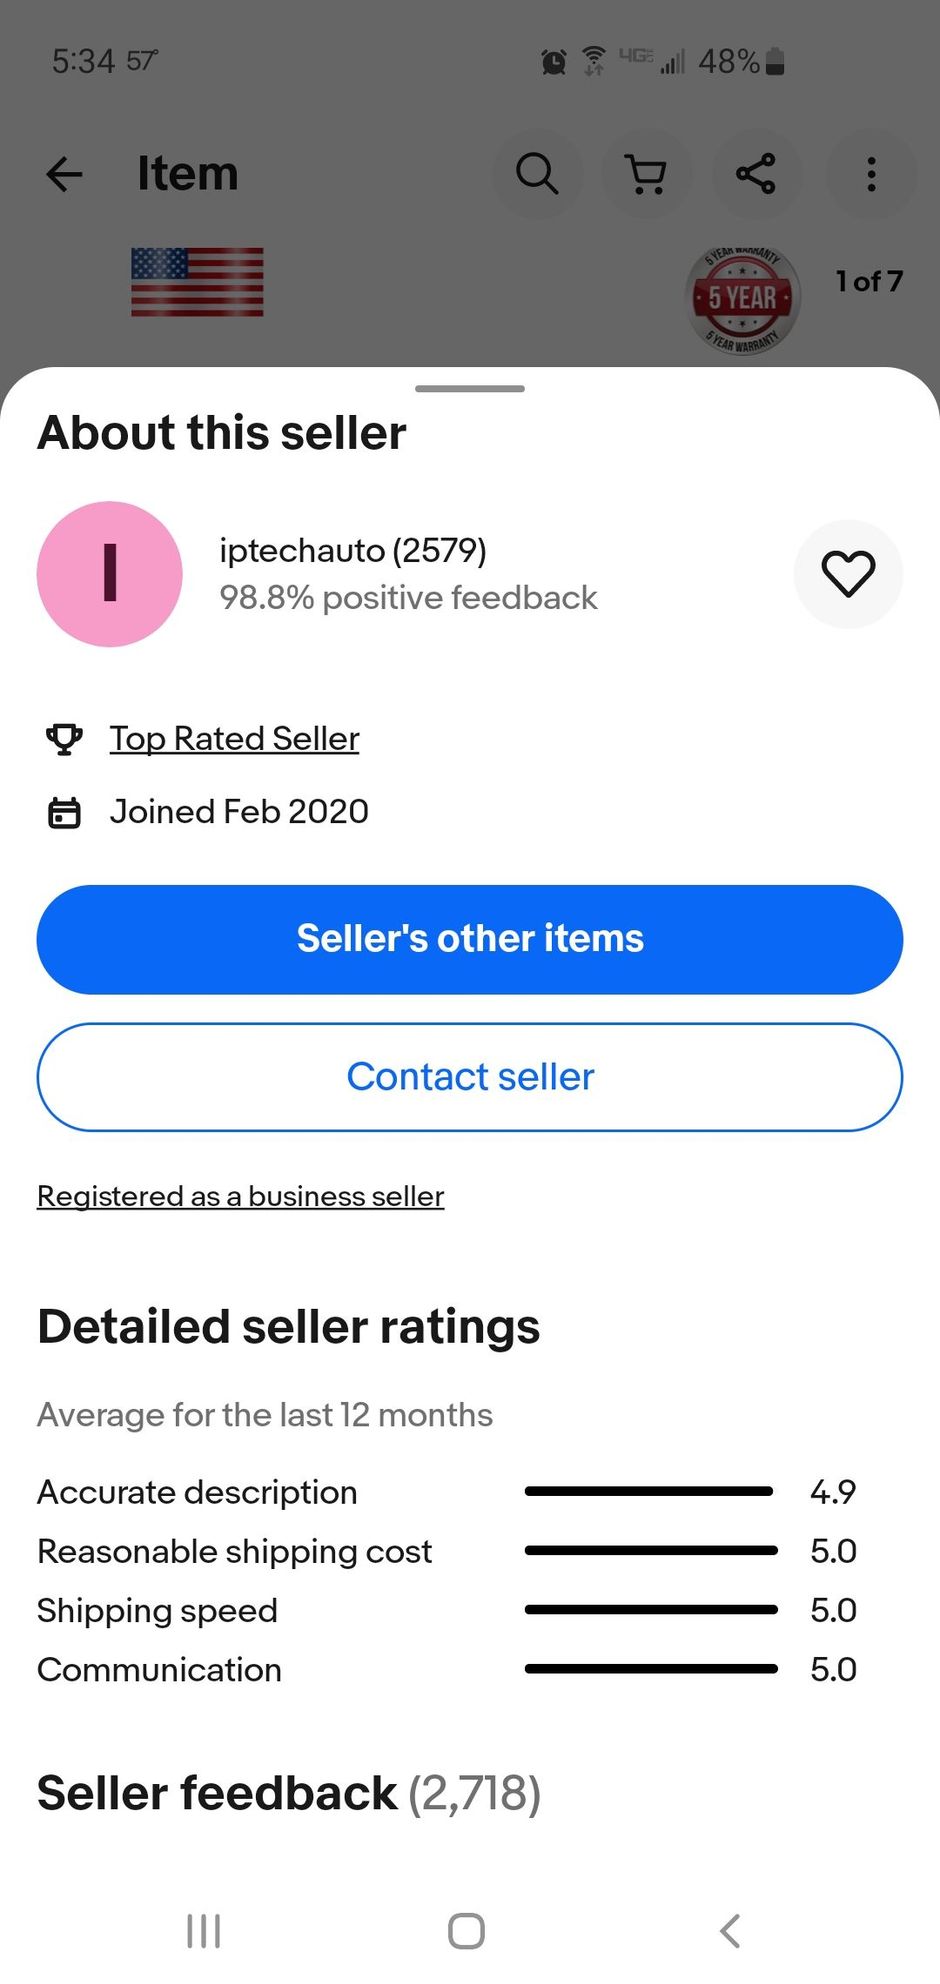The height and width of the screenshot is (1984, 940).
Task: Open Seller's other items
Action: point(470,939)
